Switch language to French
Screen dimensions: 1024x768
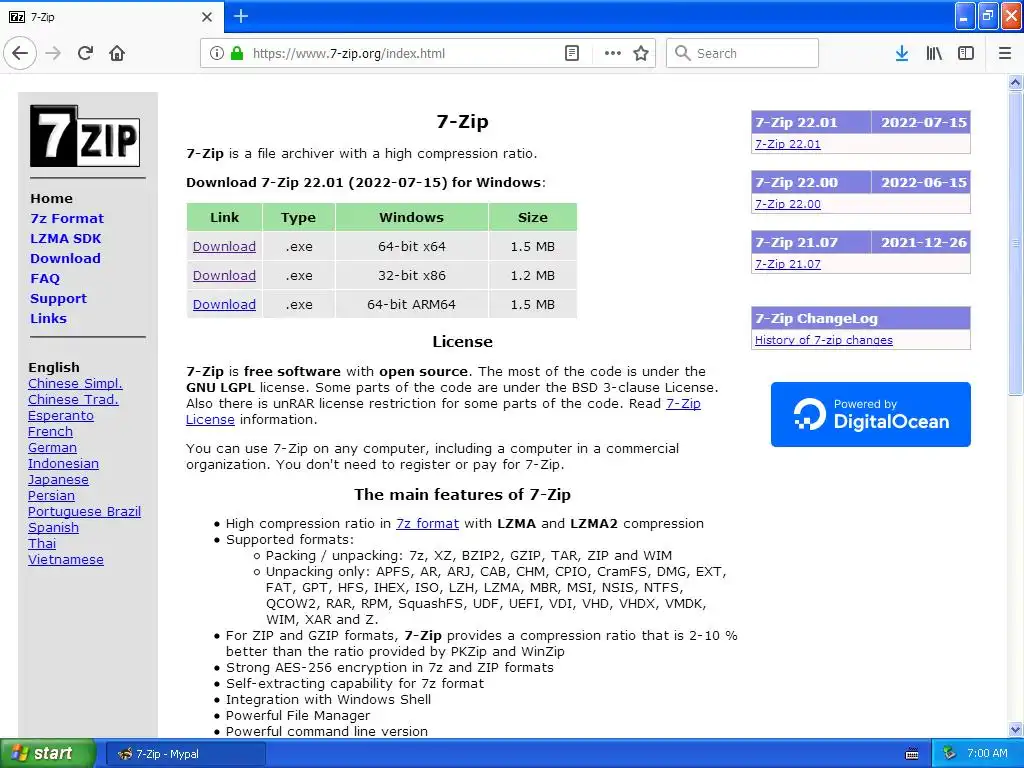tap(50, 431)
